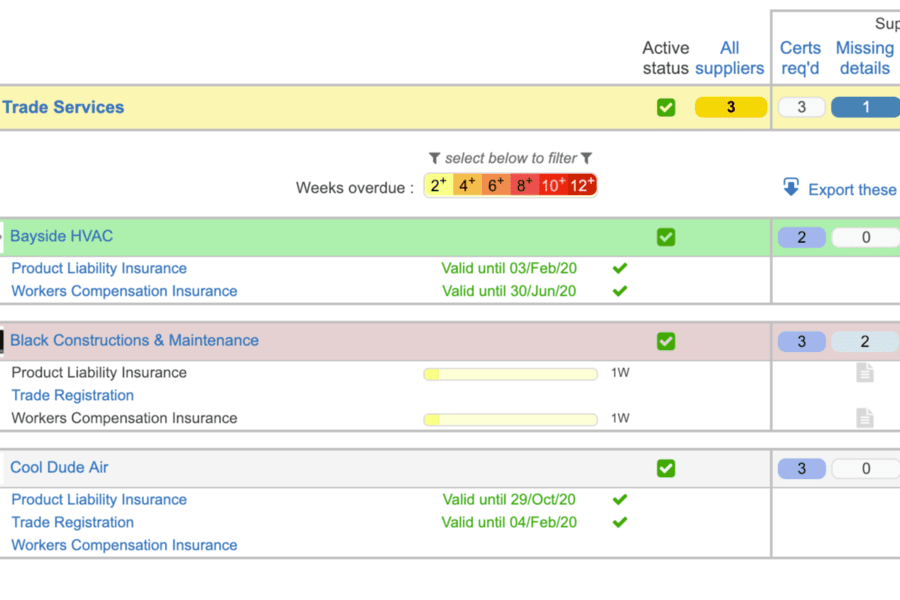Click the missing document icon for Workers Compensation Insurance

864,419
